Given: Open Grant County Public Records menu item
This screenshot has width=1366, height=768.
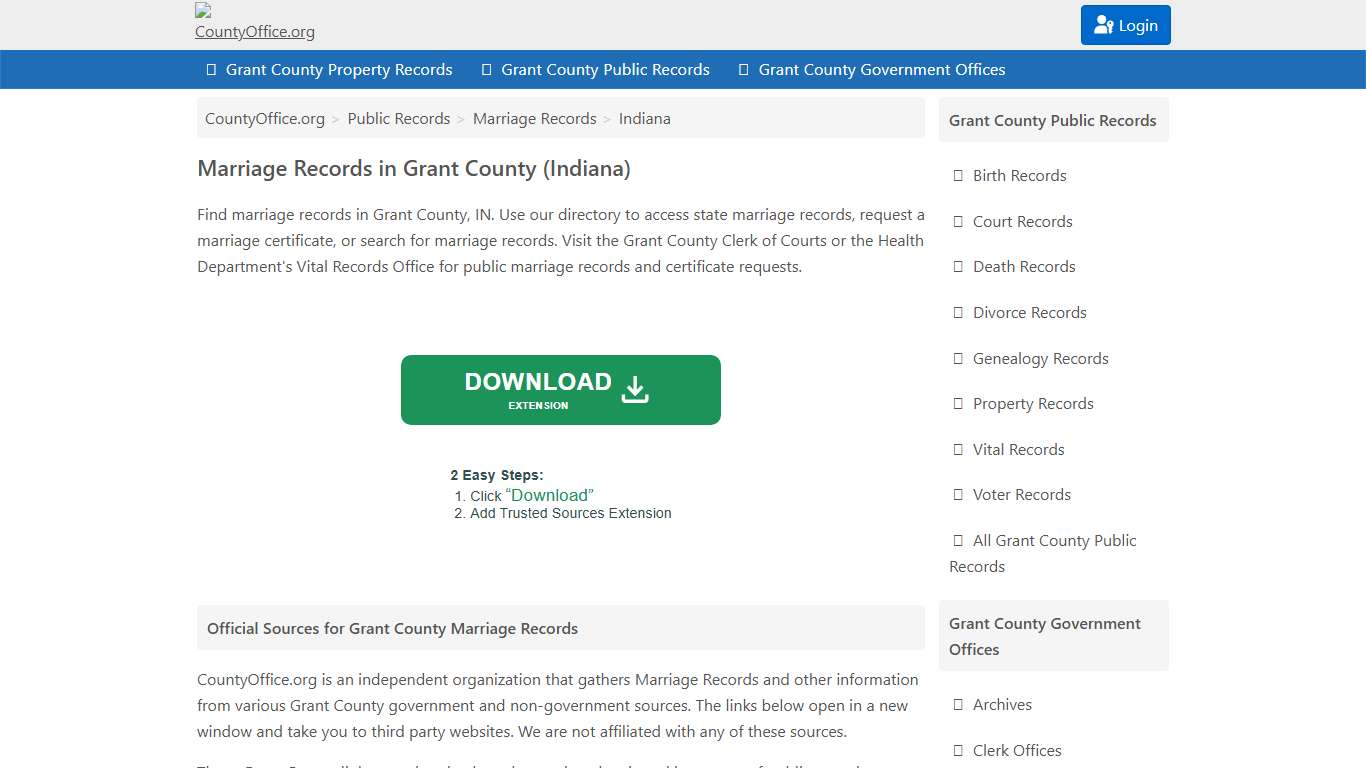Looking at the screenshot, I should (x=606, y=69).
